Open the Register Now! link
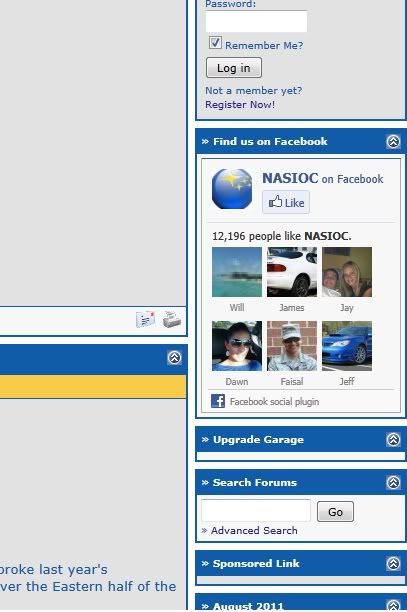The width and height of the screenshot is (407, 612). tap(240, 105)
